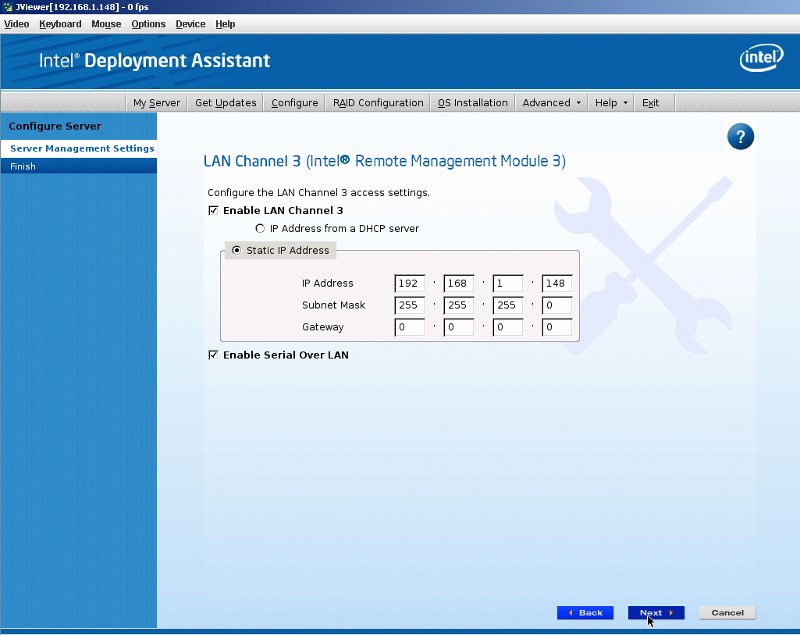800x635 pixels.
Task: Open the Mouse menu
Action: 106,24
